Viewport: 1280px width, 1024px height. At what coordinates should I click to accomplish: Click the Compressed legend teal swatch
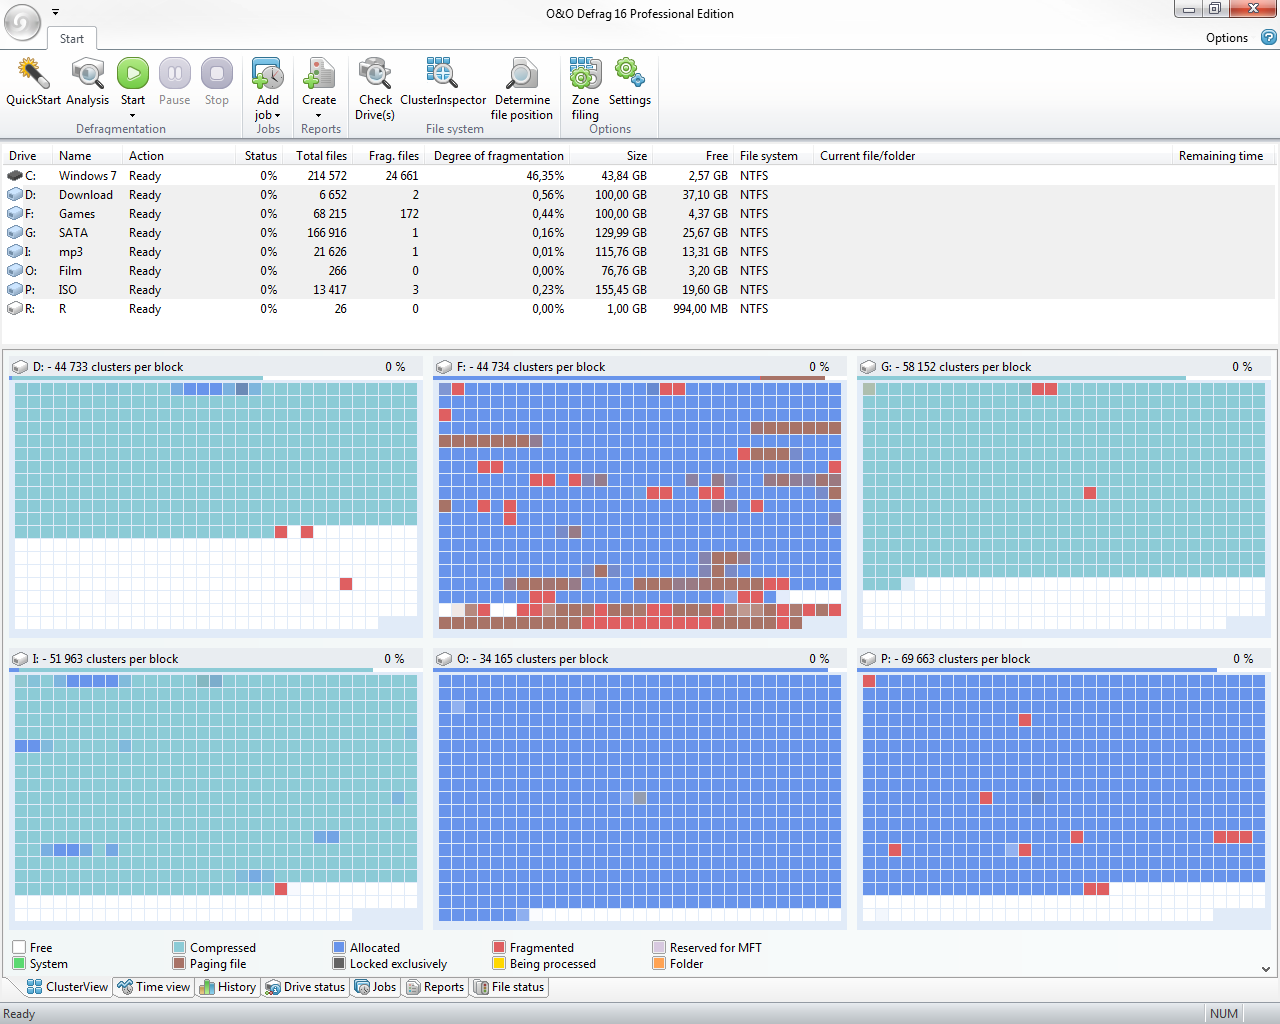(x=179, y=947)
